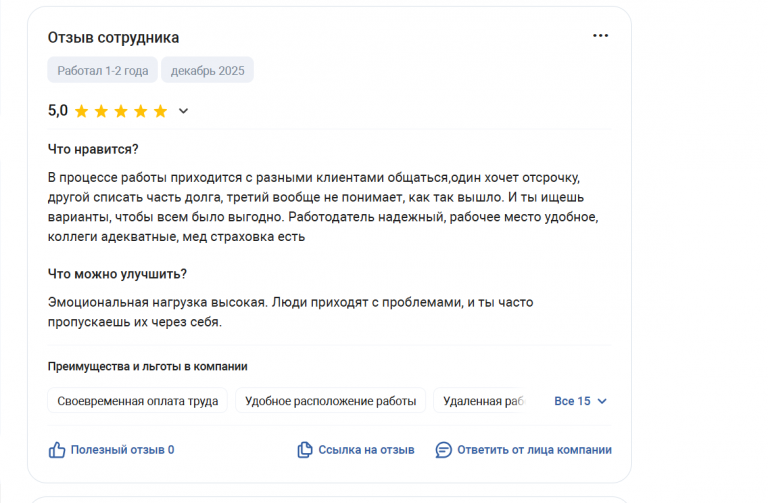Click the chevron beside 'Все 15'
This screenshot has height=503, width=768.
tap(602, 401)
